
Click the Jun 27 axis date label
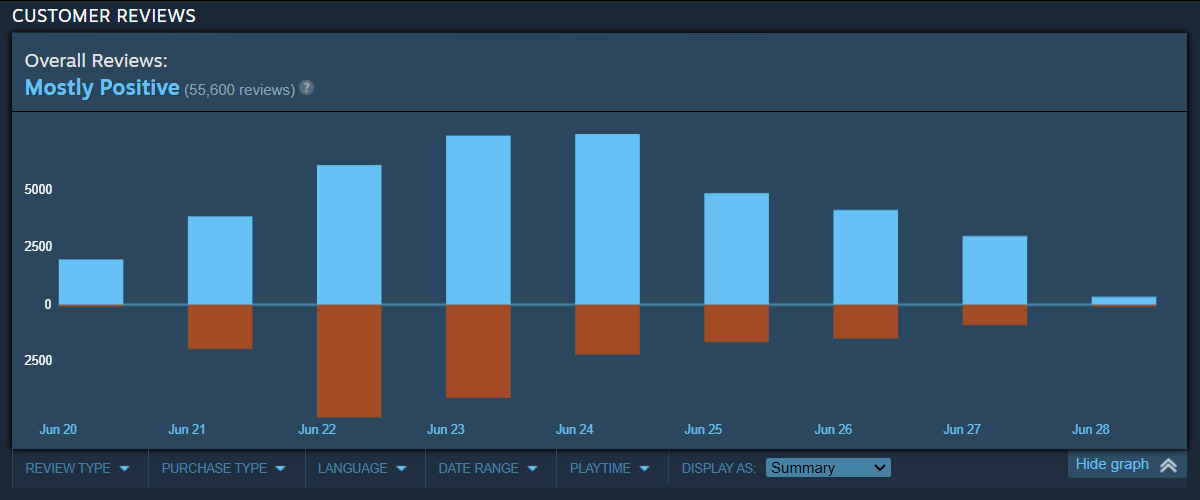tap(962, 430)
